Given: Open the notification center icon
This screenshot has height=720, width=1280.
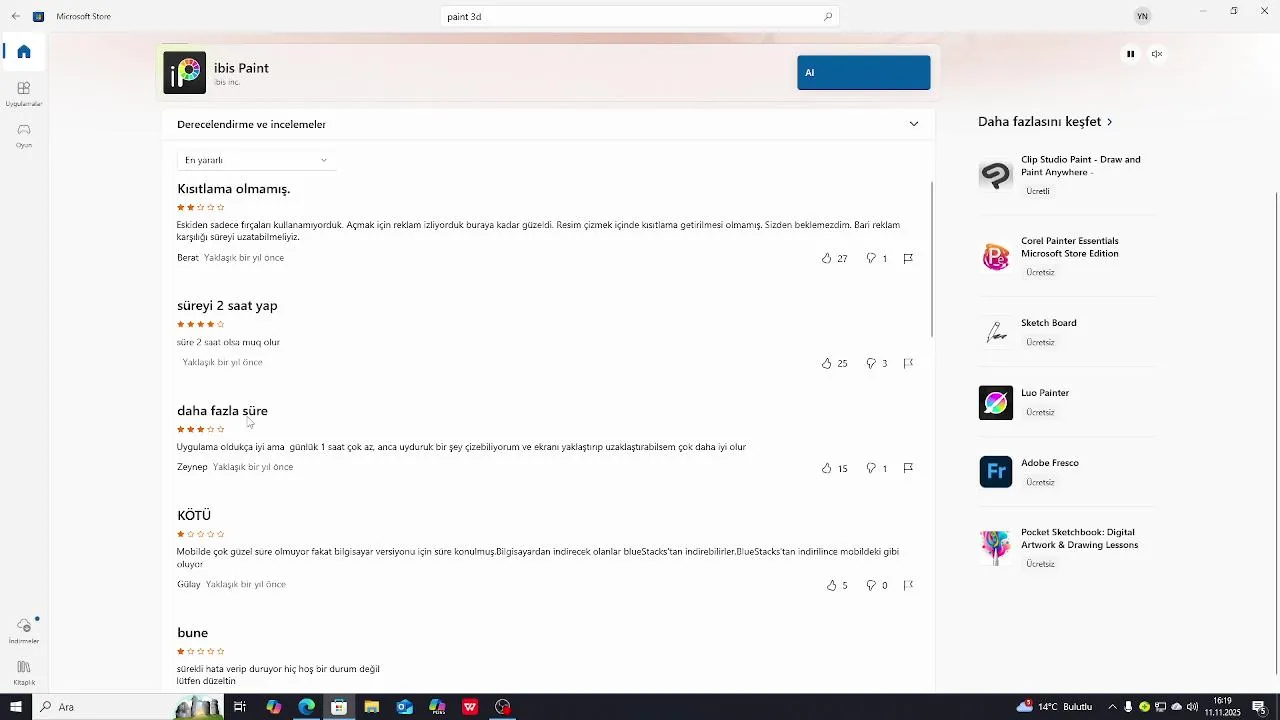Looking at the screenshot, I should (x=1260, y=707).
